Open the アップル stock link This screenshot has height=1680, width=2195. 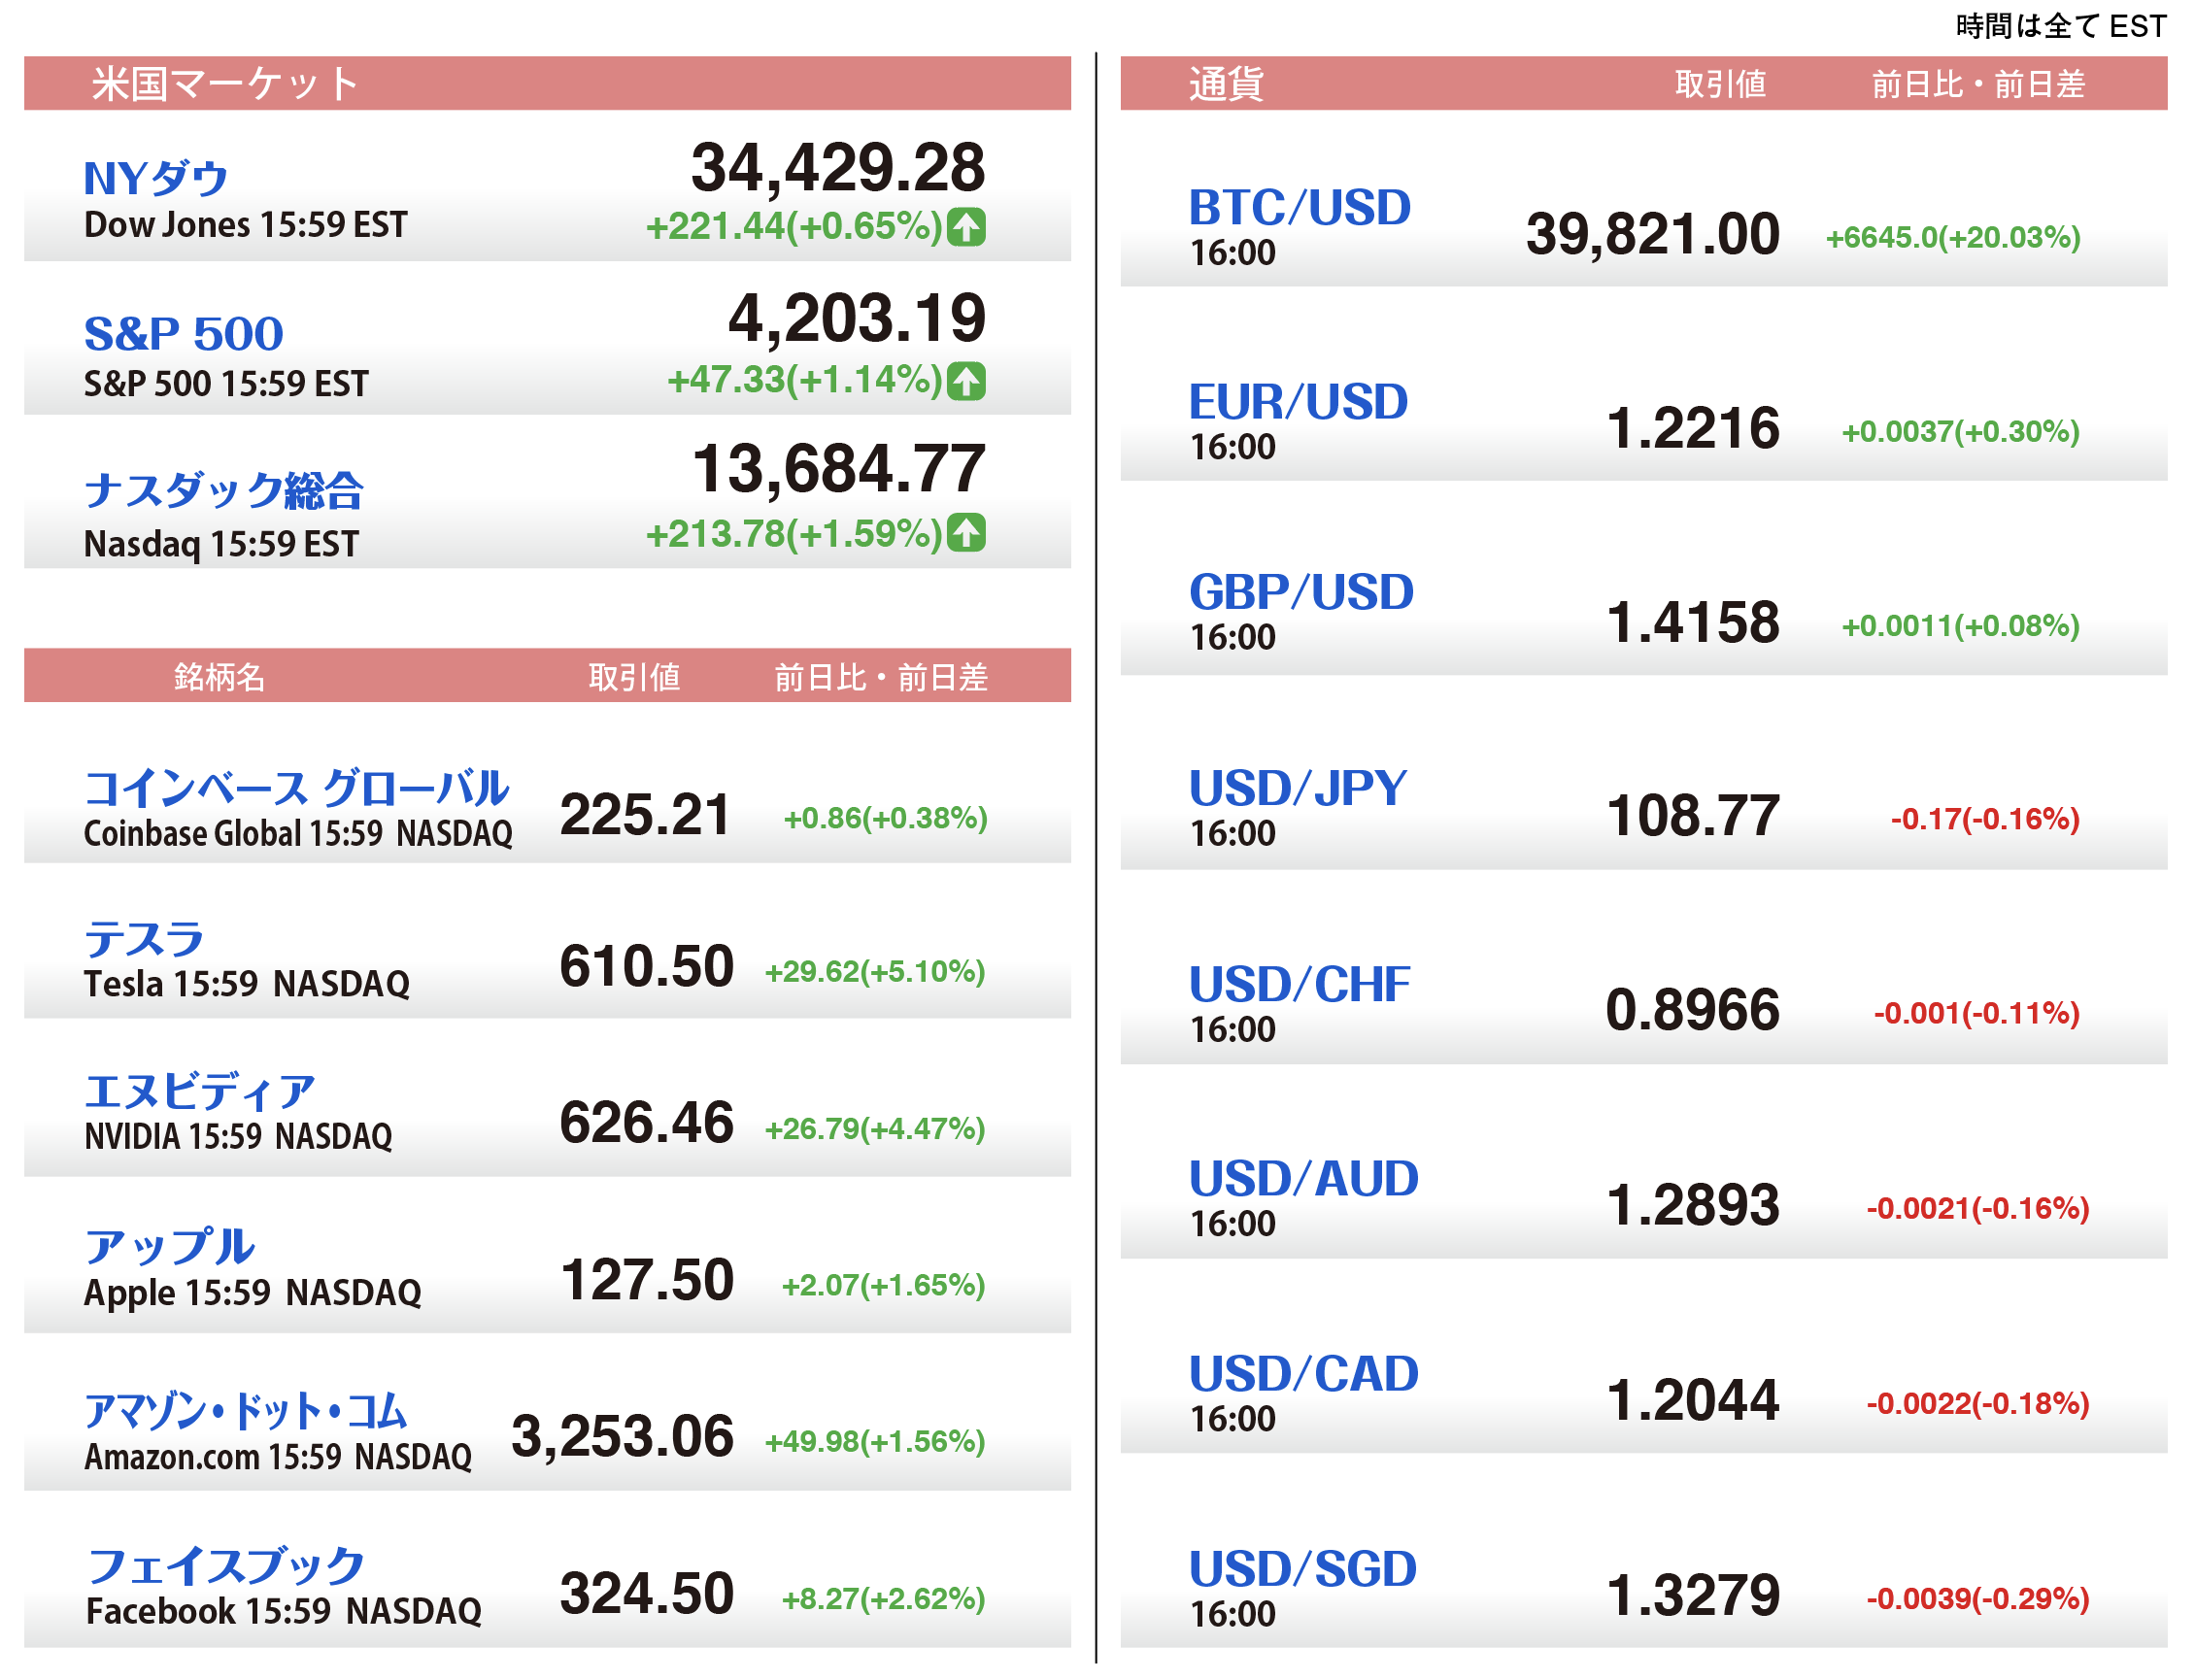point(170,1248)
